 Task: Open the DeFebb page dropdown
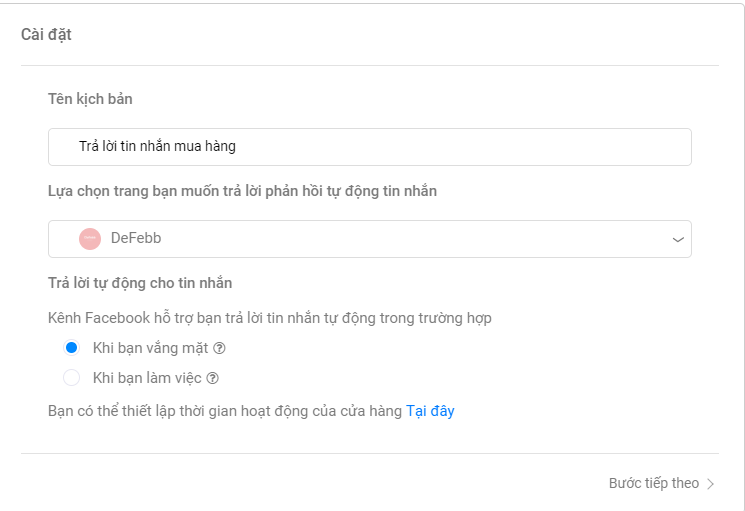coord(370,239)
